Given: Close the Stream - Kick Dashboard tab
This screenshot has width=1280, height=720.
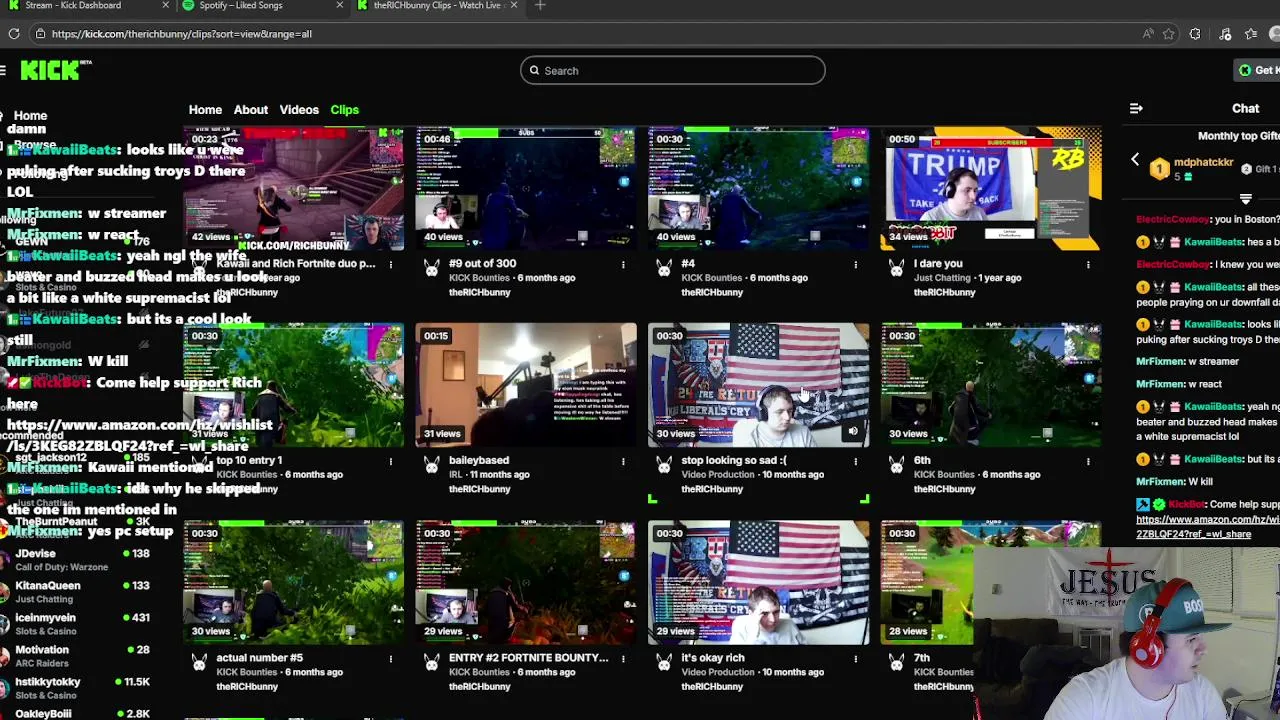Looking at the screenshot, I should 165,6.
